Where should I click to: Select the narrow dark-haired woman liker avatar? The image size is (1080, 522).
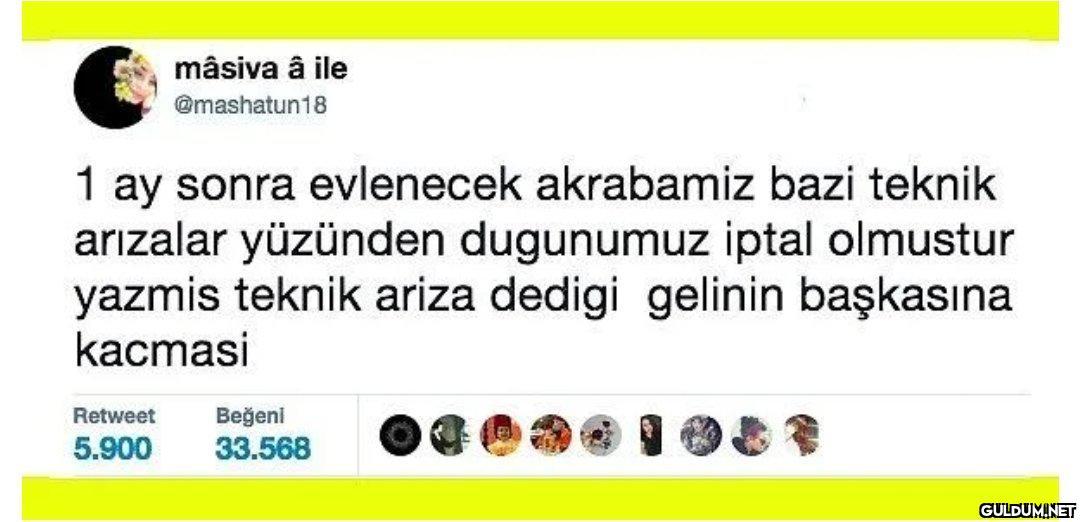tap(651, 435)
